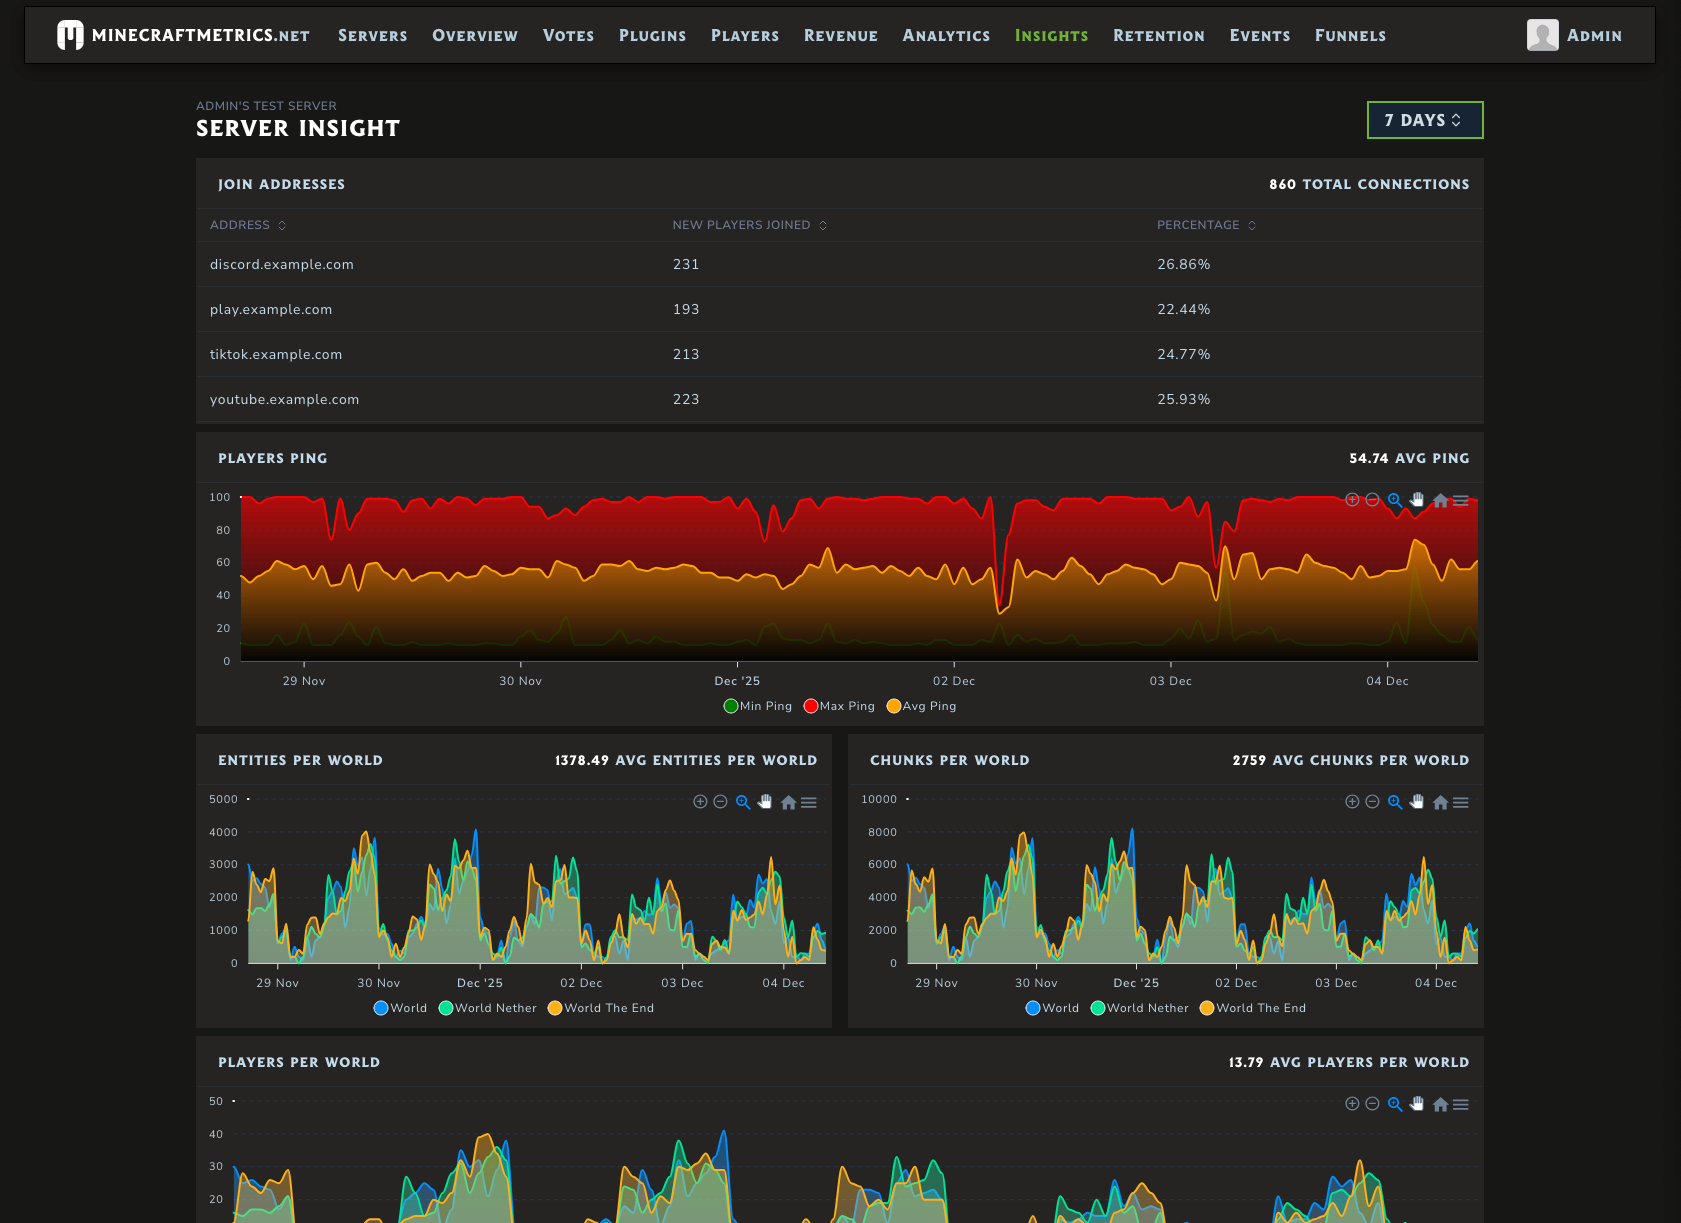Click zoom in icon on Chunks Per World chart

(x=1352, y=802)
